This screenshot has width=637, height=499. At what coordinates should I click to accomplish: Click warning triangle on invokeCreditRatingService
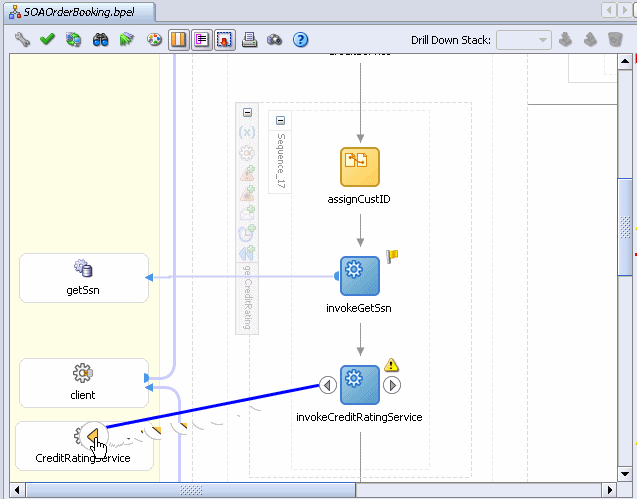click(x=391, y=364)
